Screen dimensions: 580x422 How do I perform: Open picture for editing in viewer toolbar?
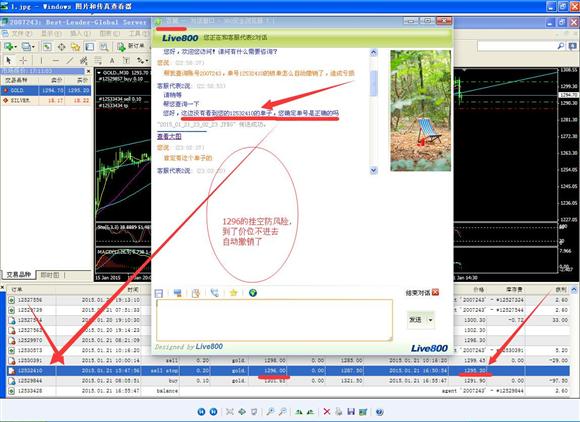pos(363,412)
